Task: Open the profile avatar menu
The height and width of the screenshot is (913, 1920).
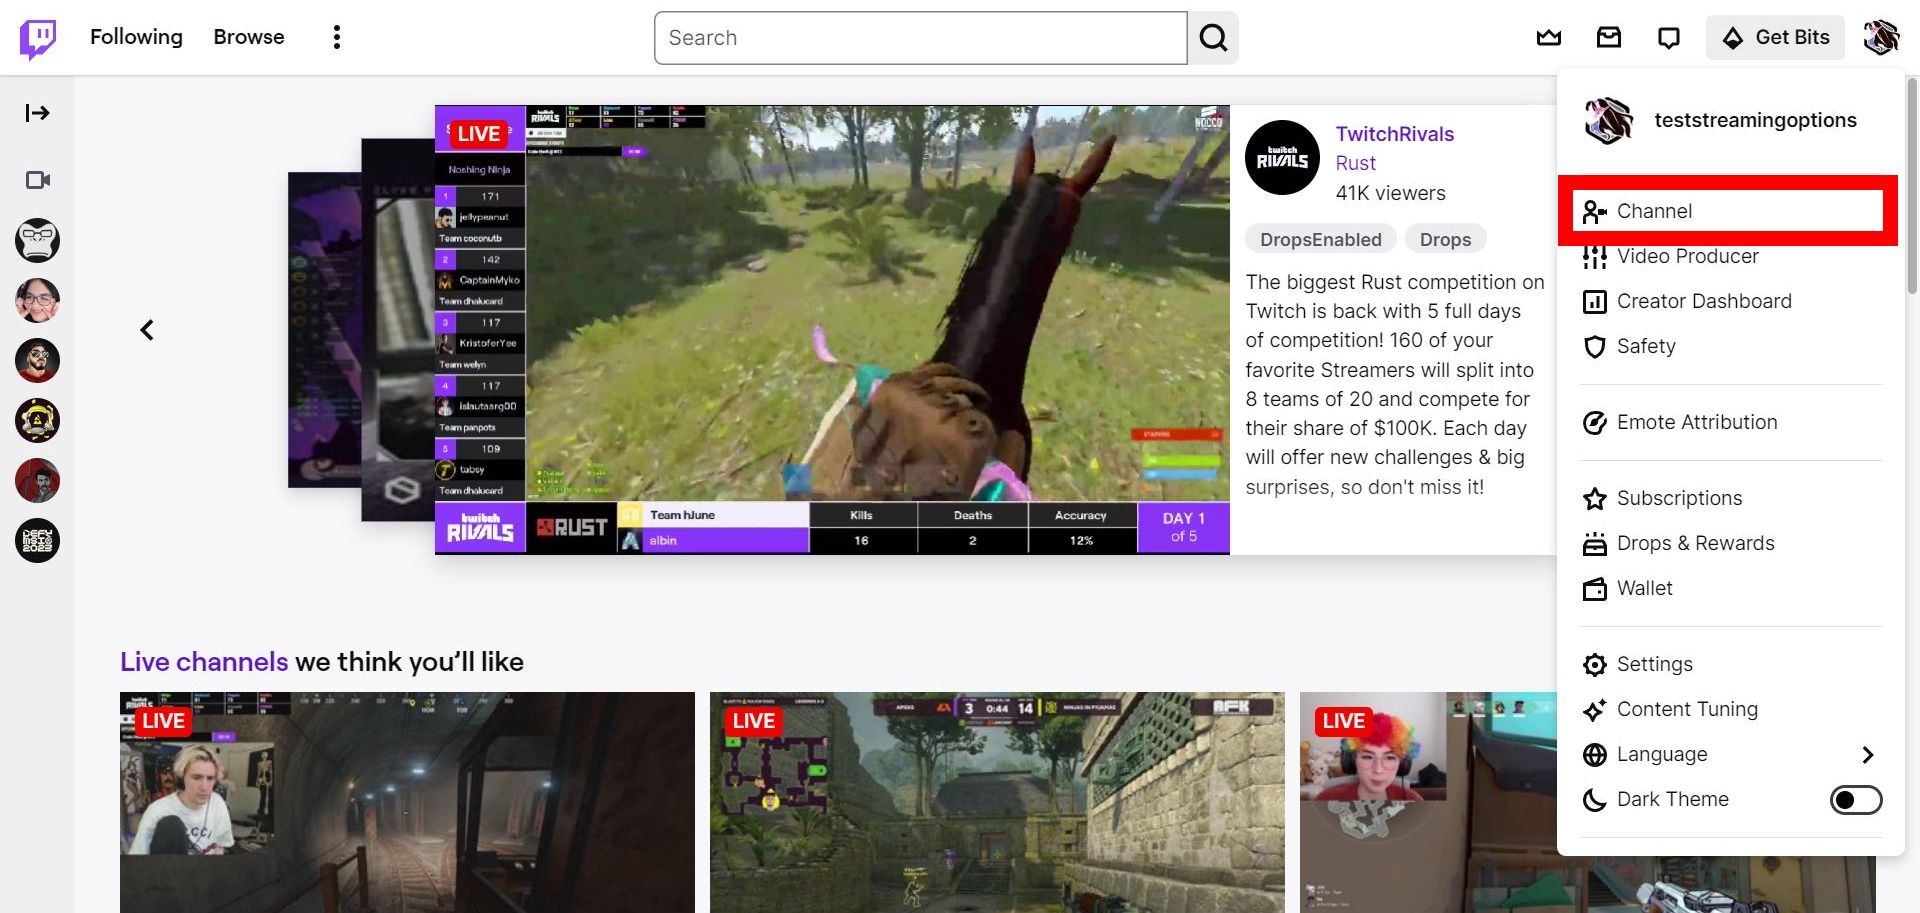Action: [1880, 37]
